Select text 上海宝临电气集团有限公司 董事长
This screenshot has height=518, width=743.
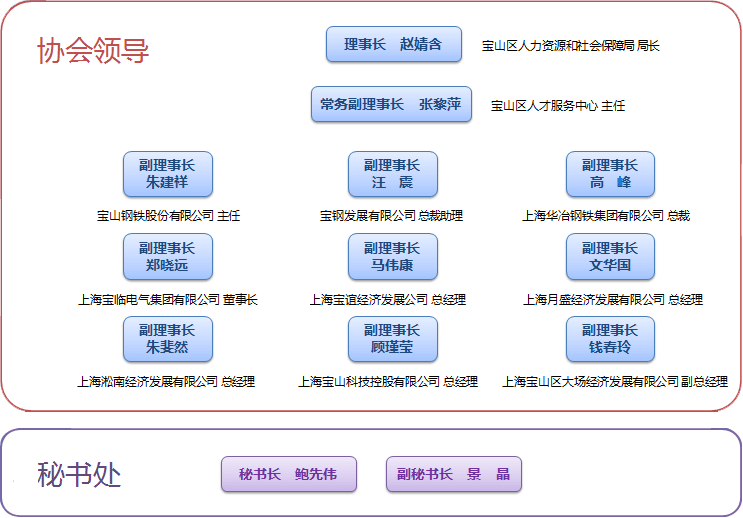168,300
